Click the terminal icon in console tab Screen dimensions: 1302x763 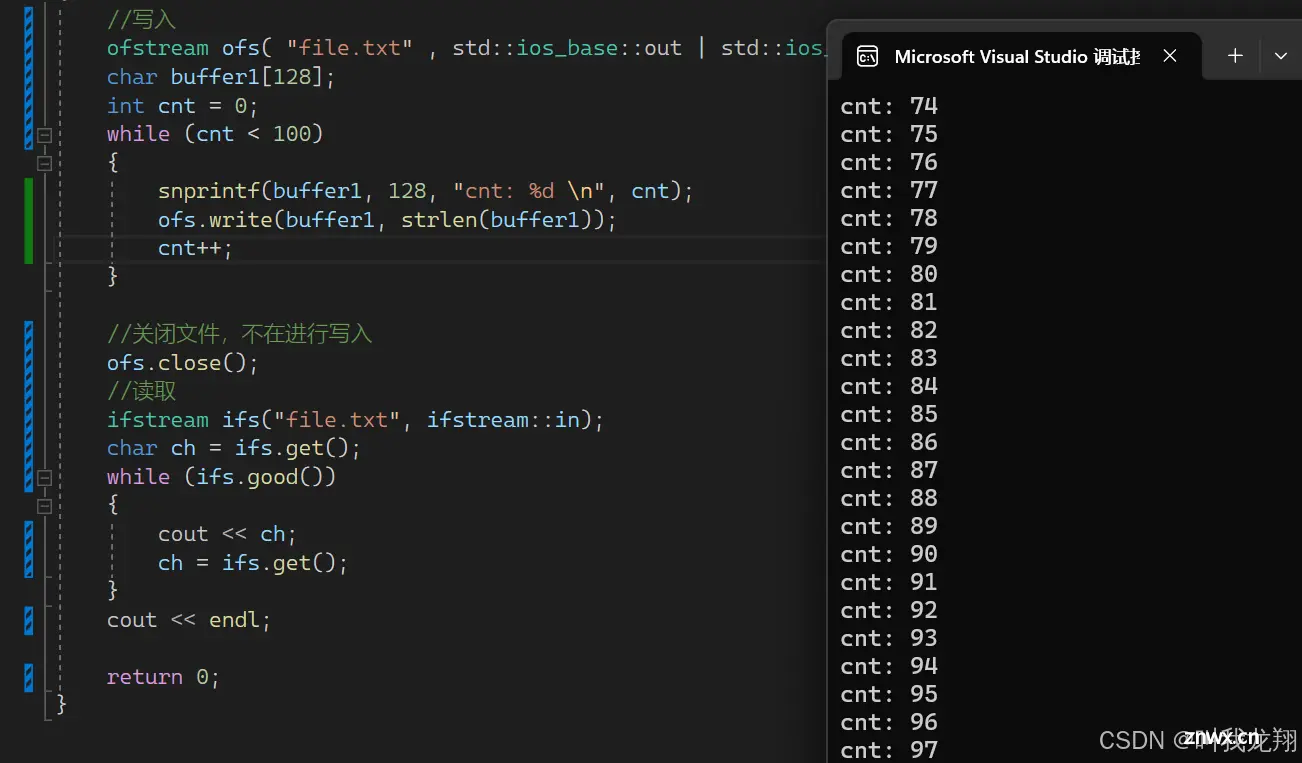[x=867, y=57]
